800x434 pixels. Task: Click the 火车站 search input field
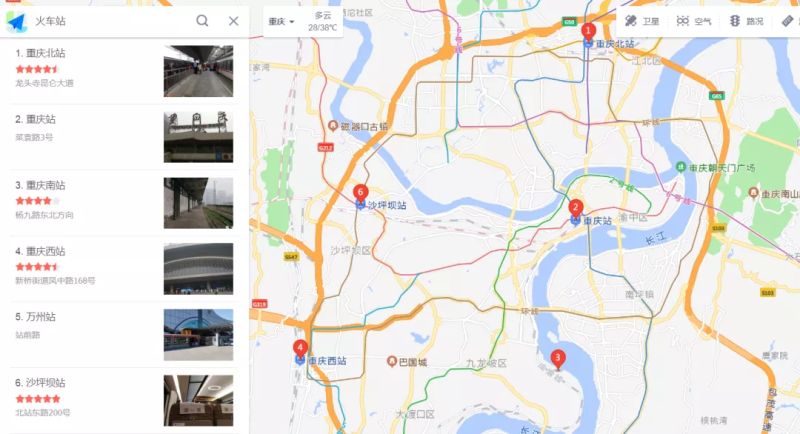pos(112,21)
